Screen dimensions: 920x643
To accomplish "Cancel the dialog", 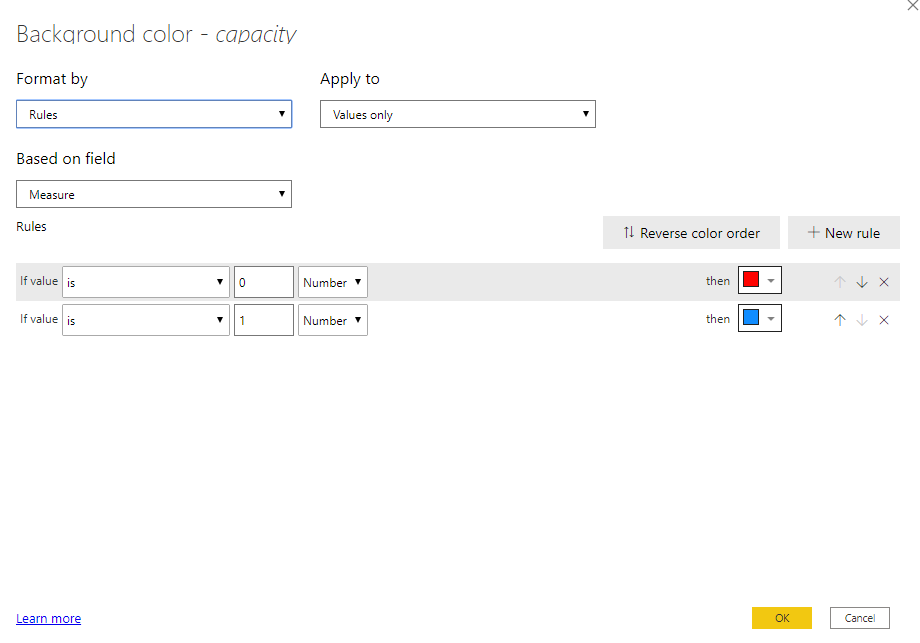I will (x=860, y=618).
